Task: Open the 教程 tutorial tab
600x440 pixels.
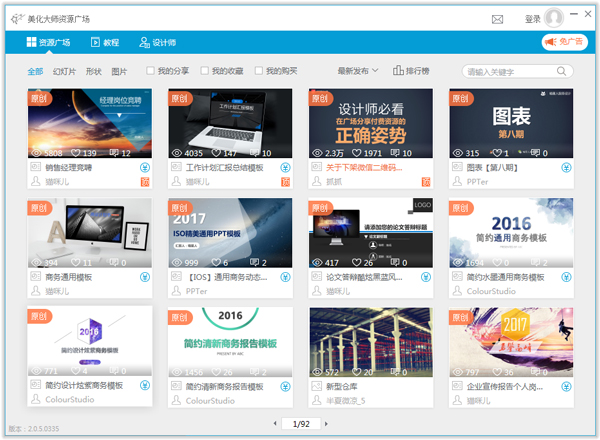Action: [104, 42]
